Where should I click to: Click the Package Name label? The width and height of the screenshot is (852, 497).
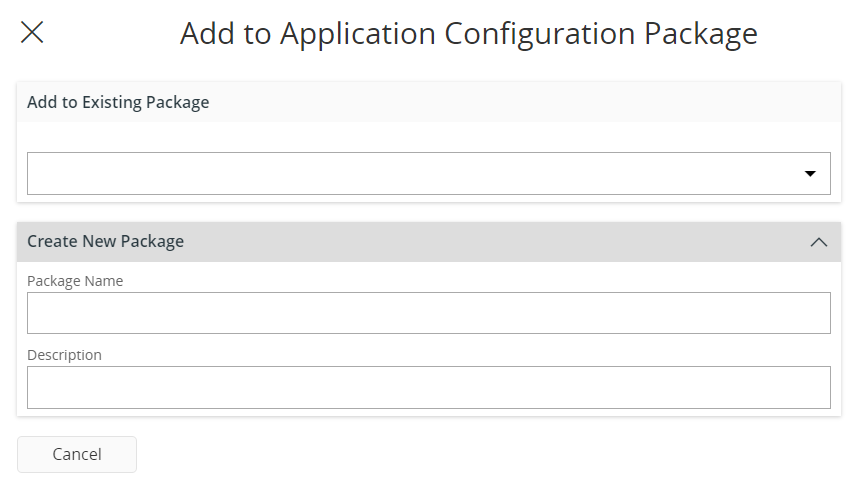[x=75, y=281]
